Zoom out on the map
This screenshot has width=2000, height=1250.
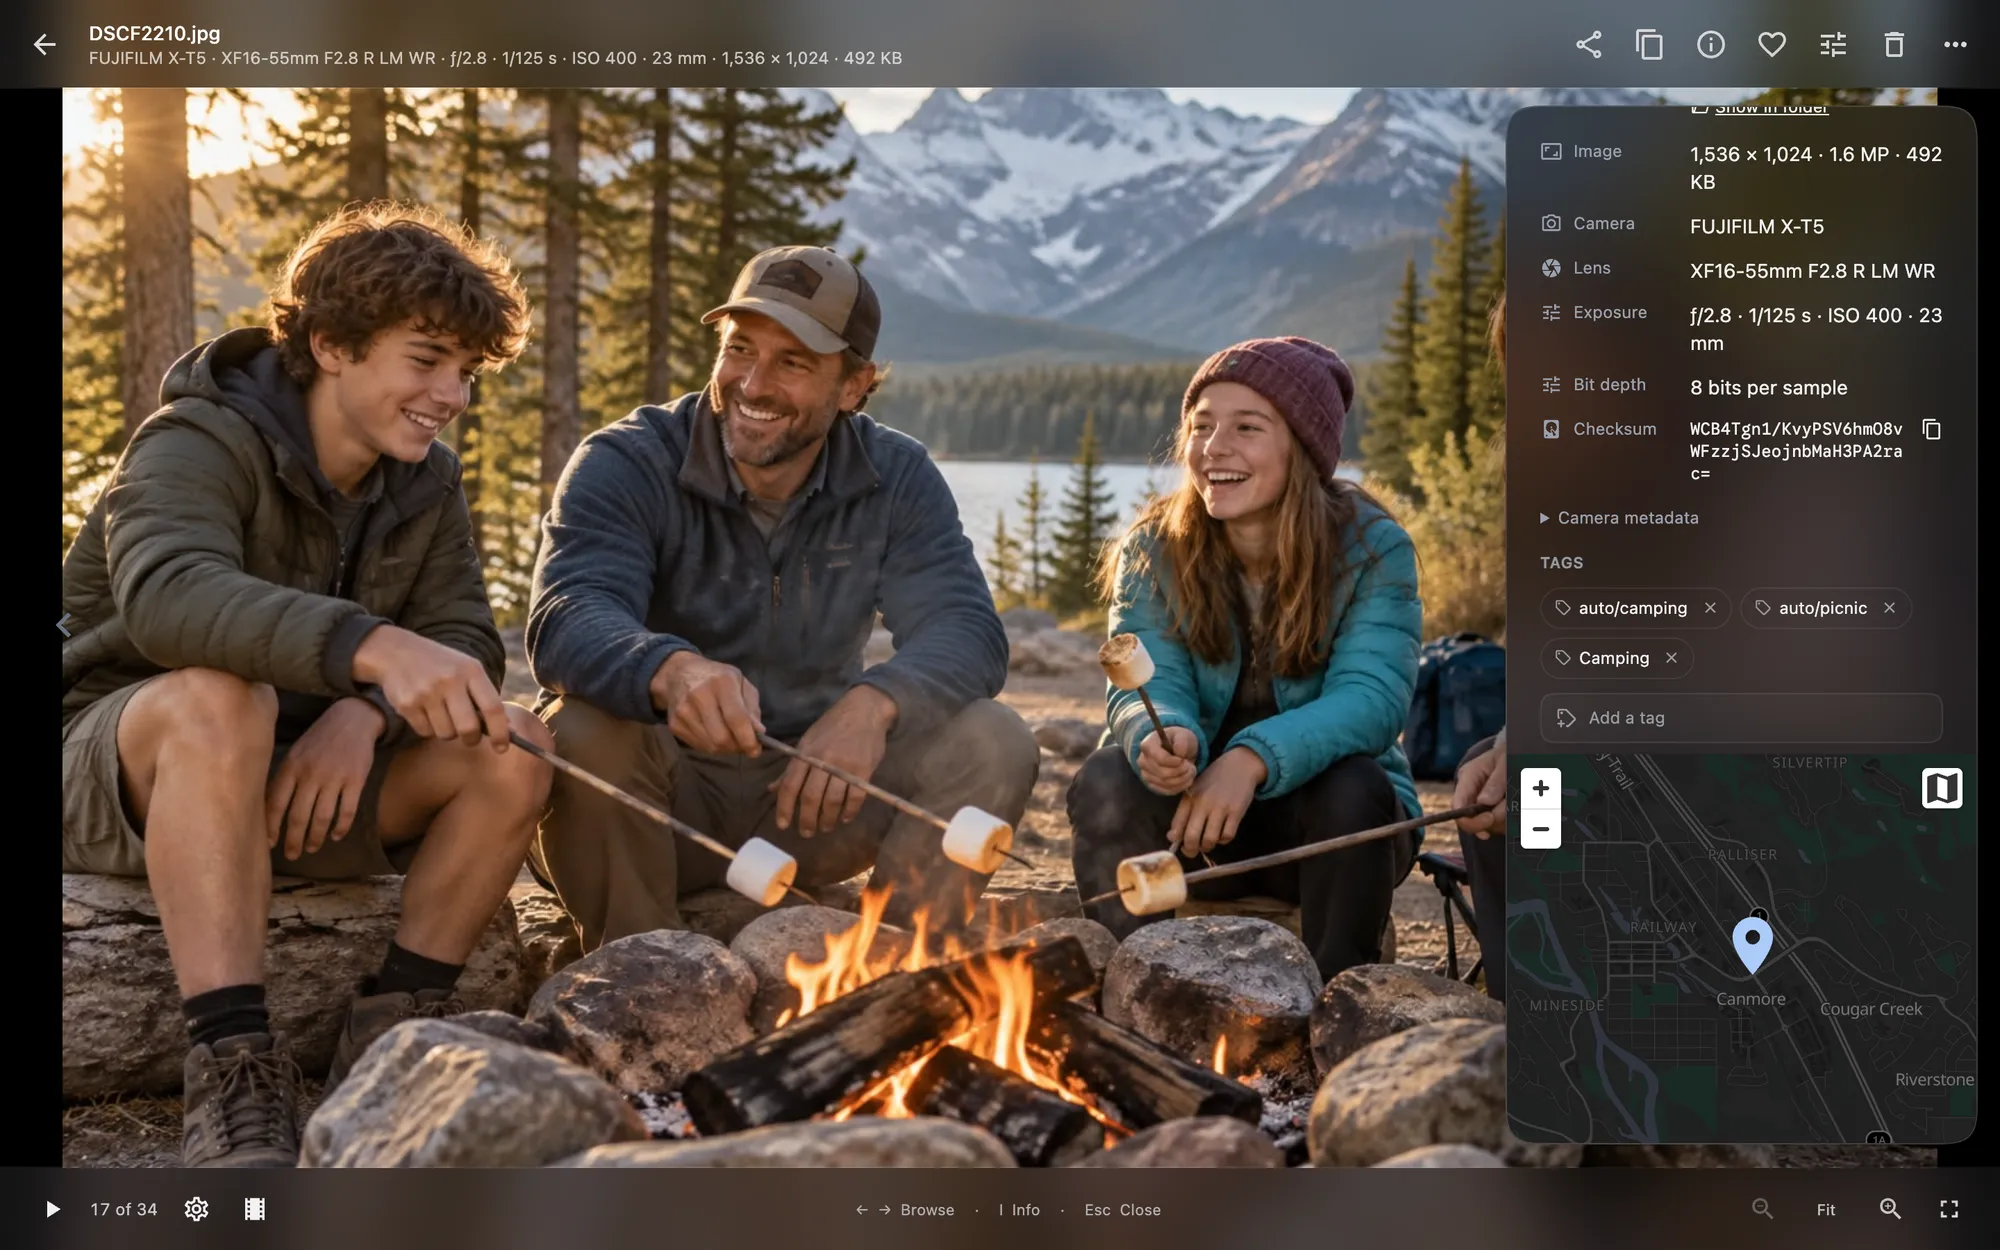tap(1541, 829)
